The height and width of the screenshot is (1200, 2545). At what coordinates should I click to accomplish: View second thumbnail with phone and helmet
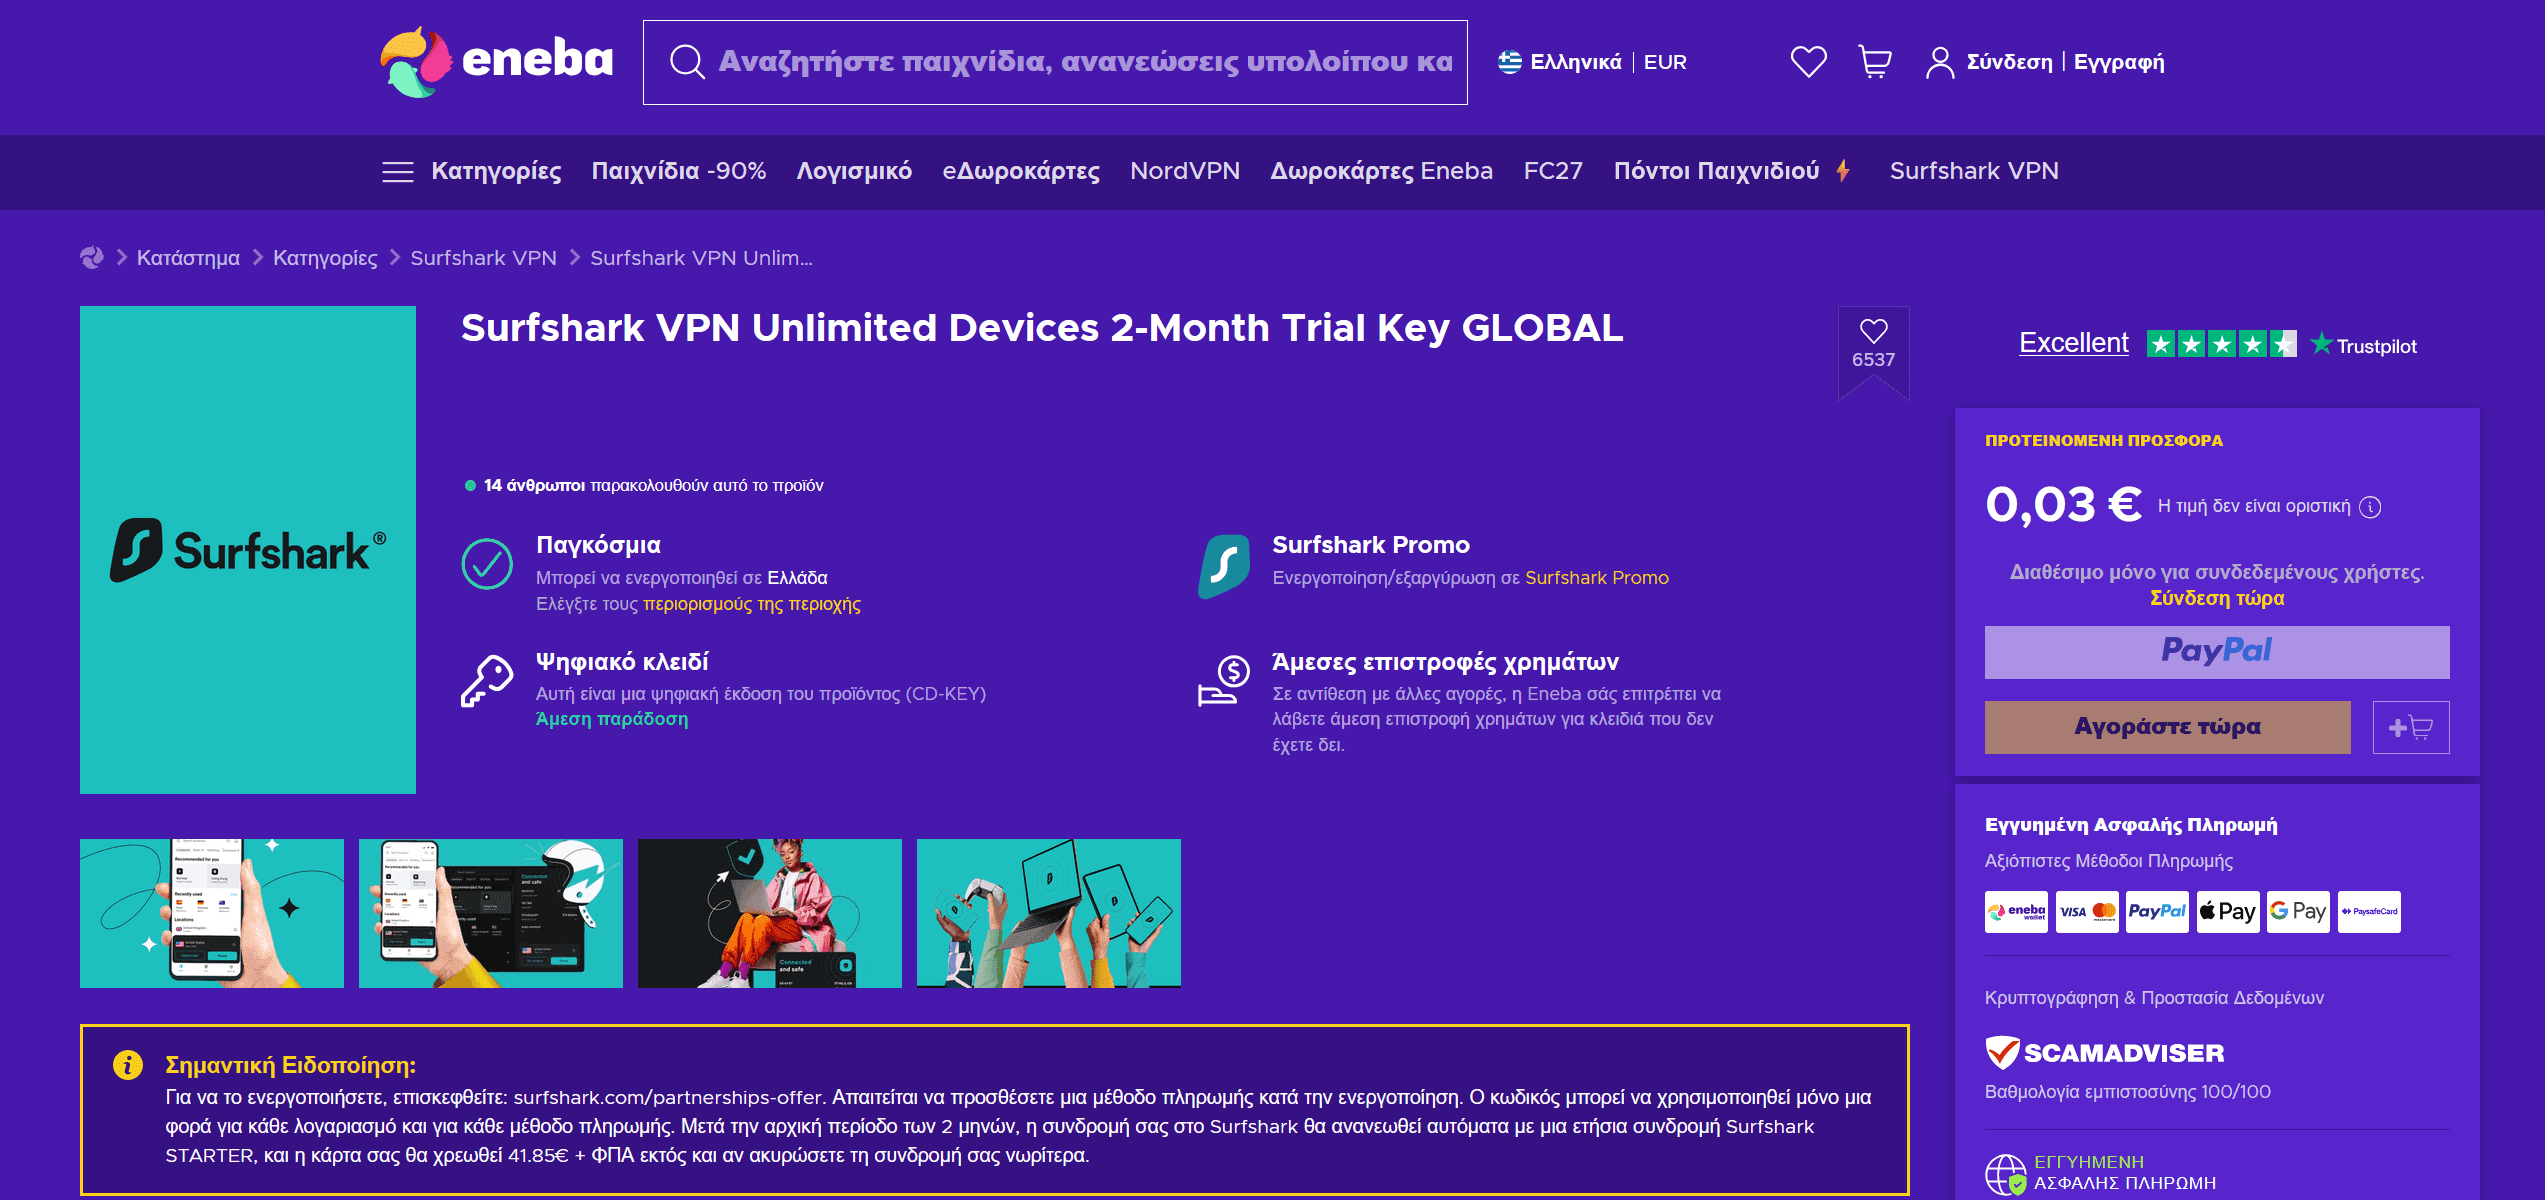pos(491,913)
